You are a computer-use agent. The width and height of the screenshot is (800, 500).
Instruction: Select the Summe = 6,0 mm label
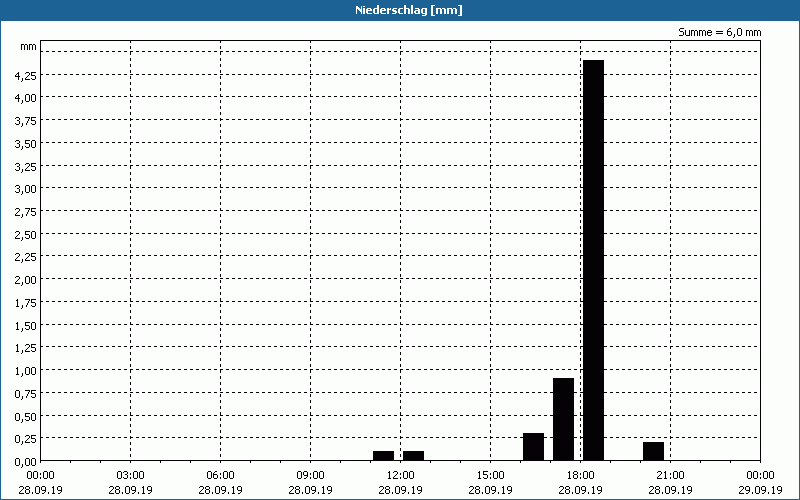pyautogui.click(x=719, y=32)
